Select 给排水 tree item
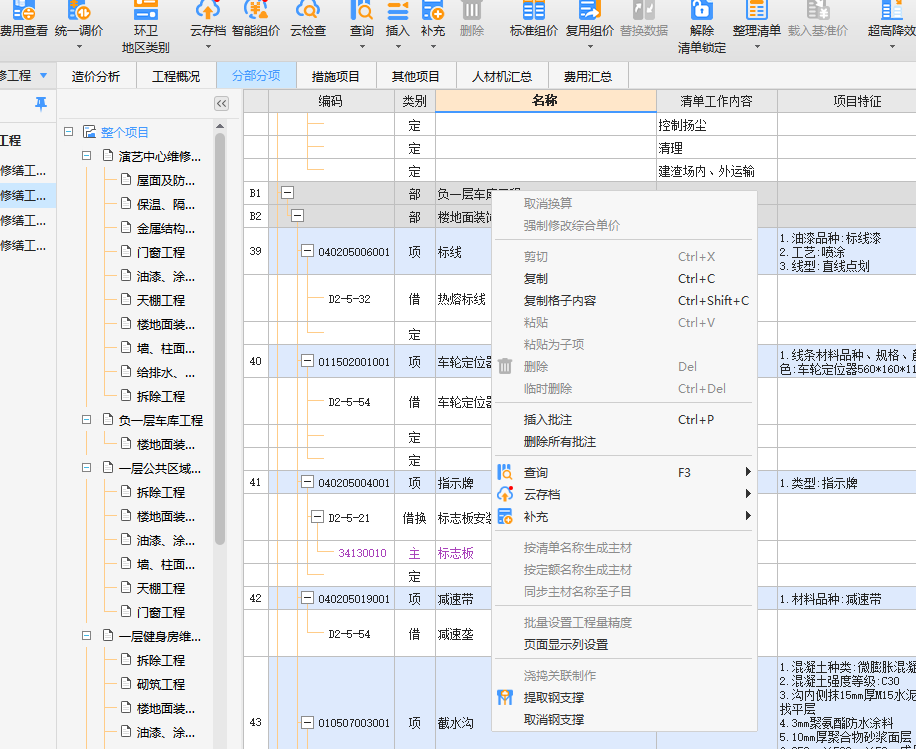916x749 pixels. click(x=165, y=372)
